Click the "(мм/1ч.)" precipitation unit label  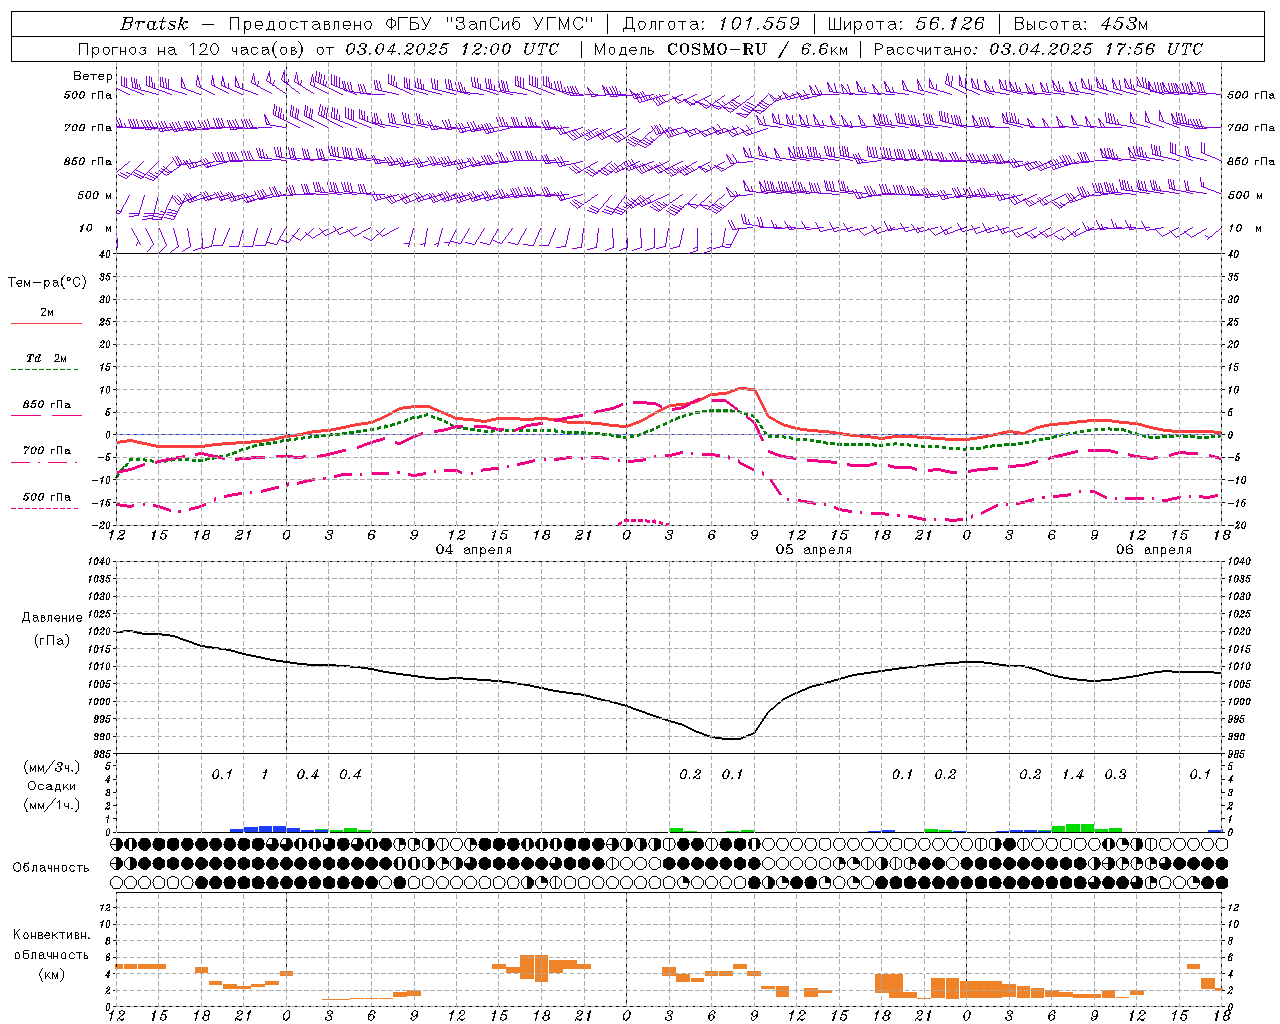[x=52, y=805]
